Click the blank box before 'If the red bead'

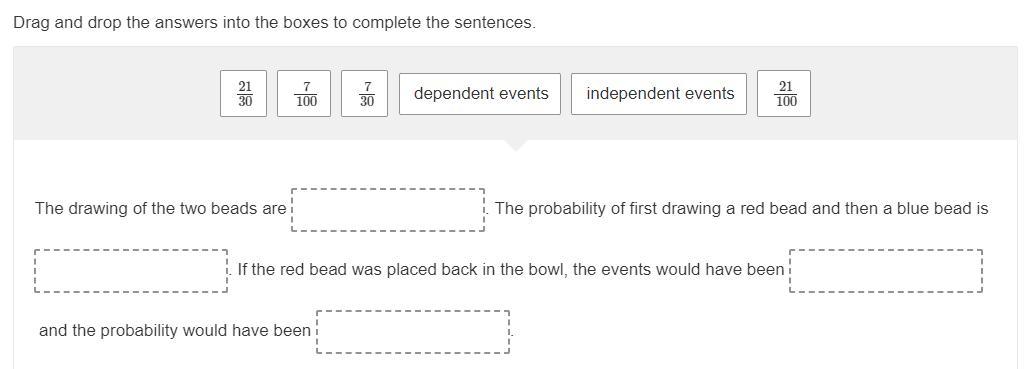tap(131, 270)
